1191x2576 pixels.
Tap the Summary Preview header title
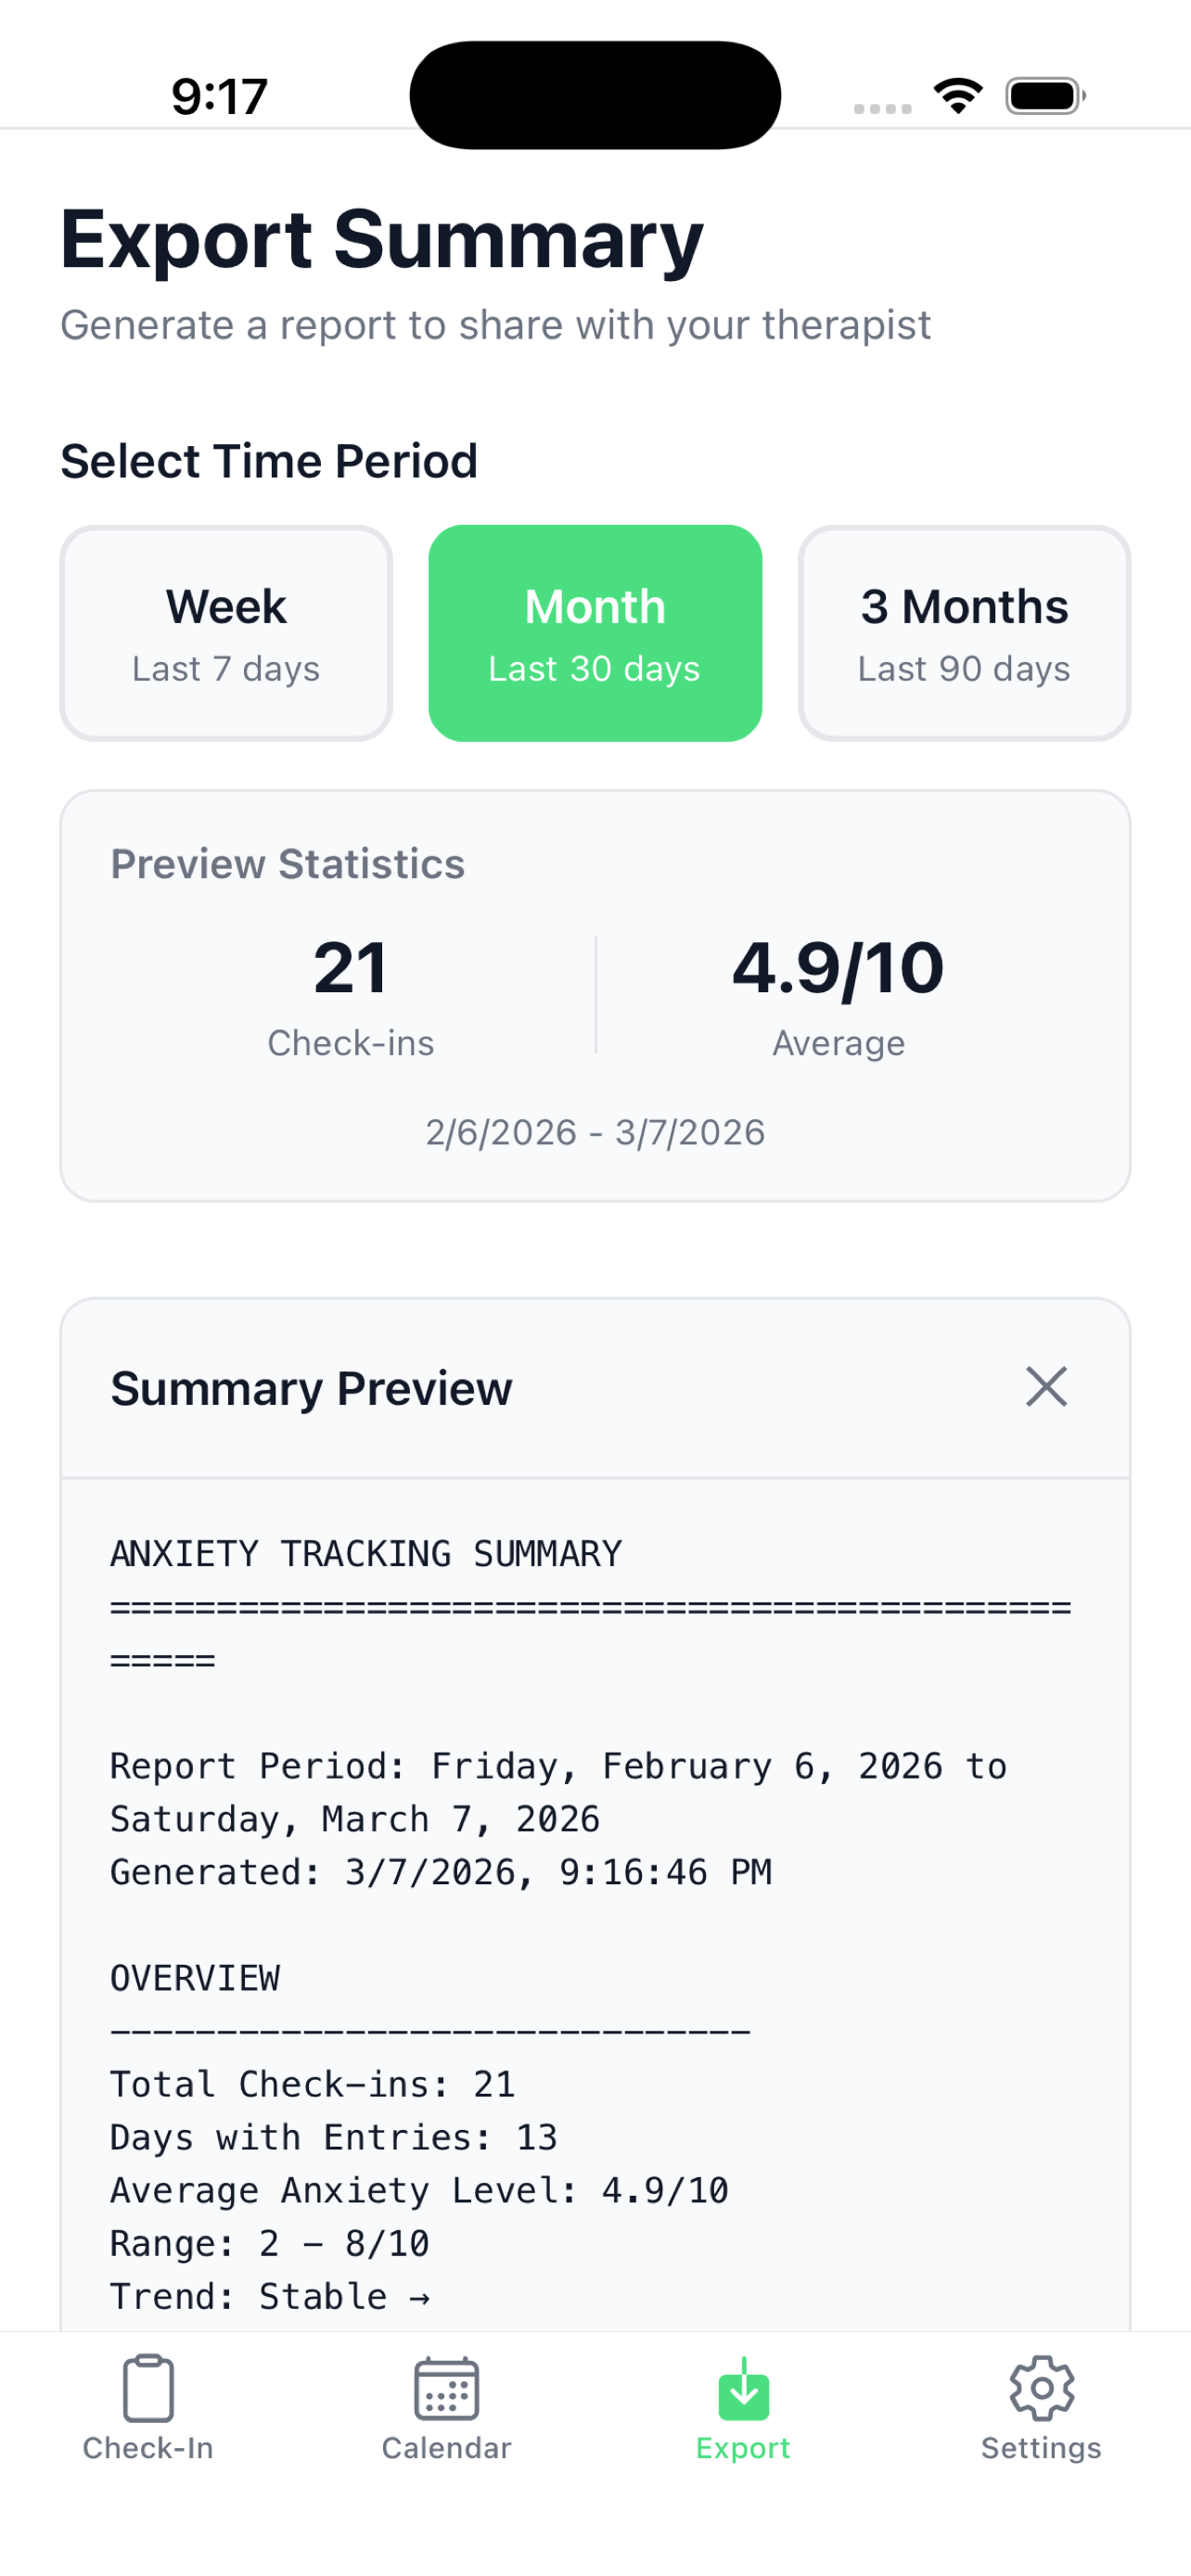(311, 1386)
